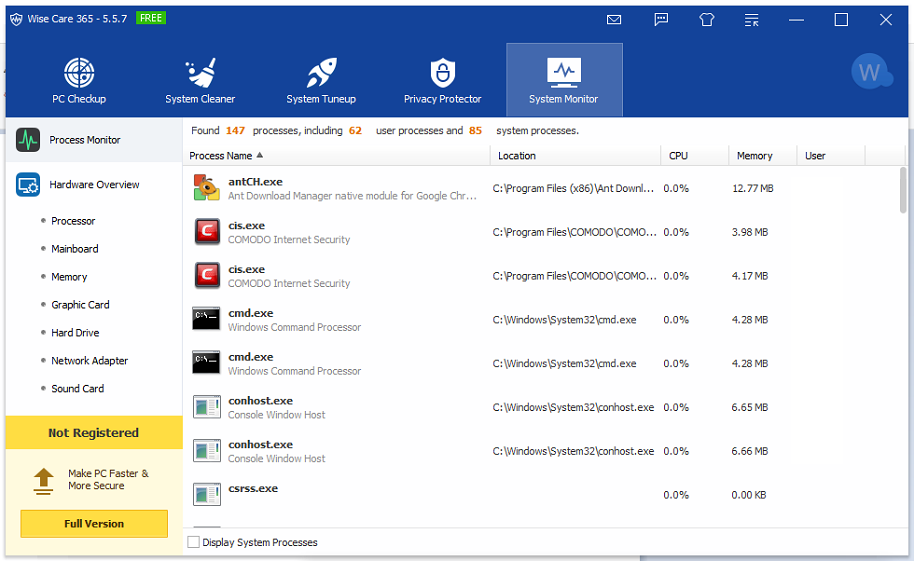Click the PC Checkup radar icon
Image resolution: width=914 pixels, height=561 pixels.
pos(79,73)
